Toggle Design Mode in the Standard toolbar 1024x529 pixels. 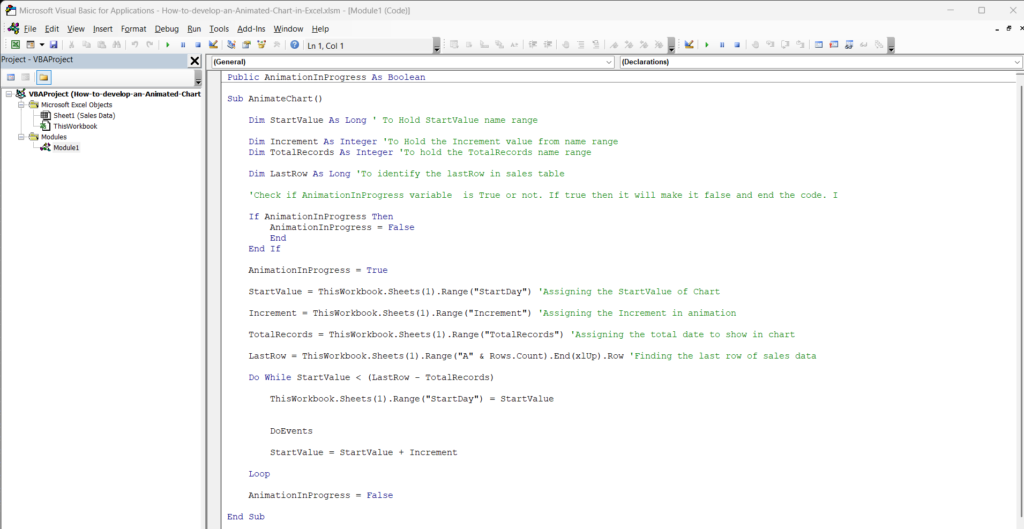pos(213,45)
